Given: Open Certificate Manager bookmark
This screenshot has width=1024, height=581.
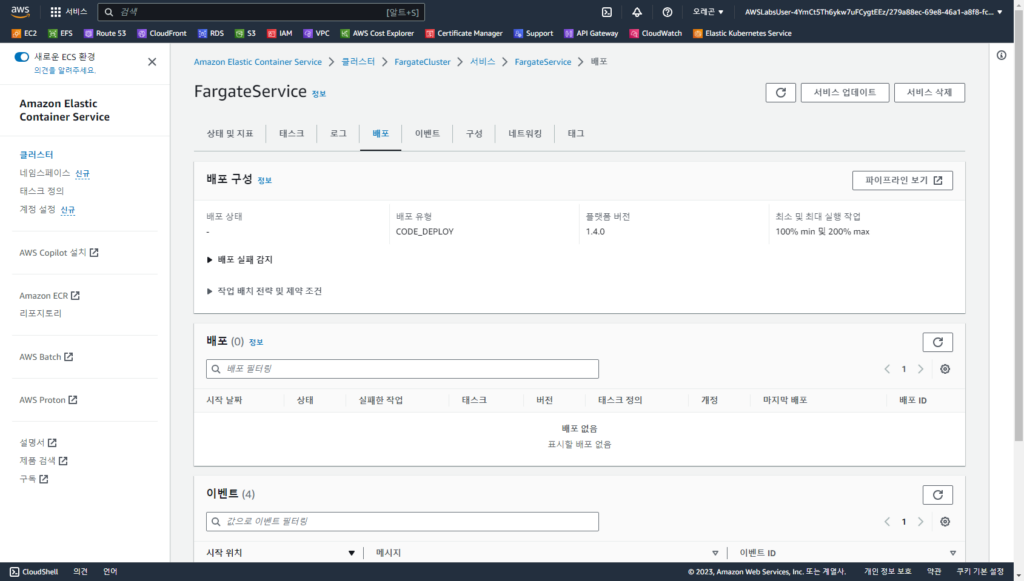Looking at the screenshot, I should coord(464,33).
